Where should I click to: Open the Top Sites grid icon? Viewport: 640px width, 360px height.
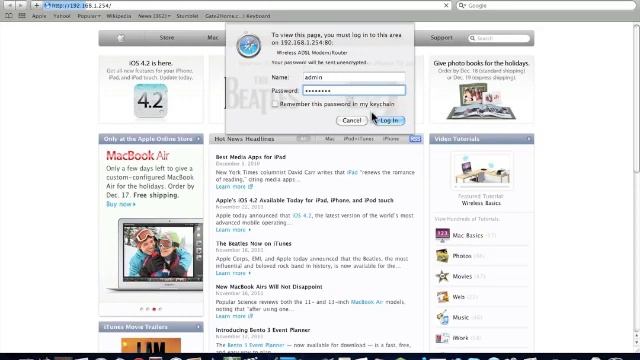pos(22,16)
